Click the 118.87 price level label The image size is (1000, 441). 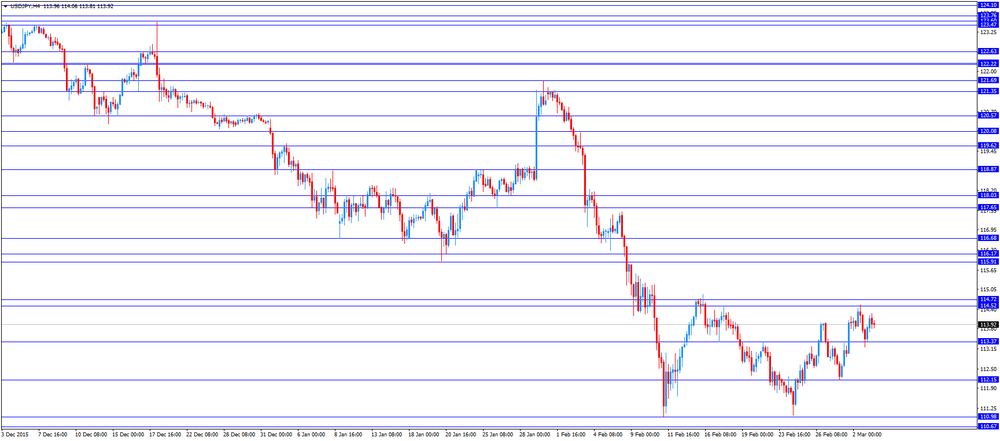(989, 169)
